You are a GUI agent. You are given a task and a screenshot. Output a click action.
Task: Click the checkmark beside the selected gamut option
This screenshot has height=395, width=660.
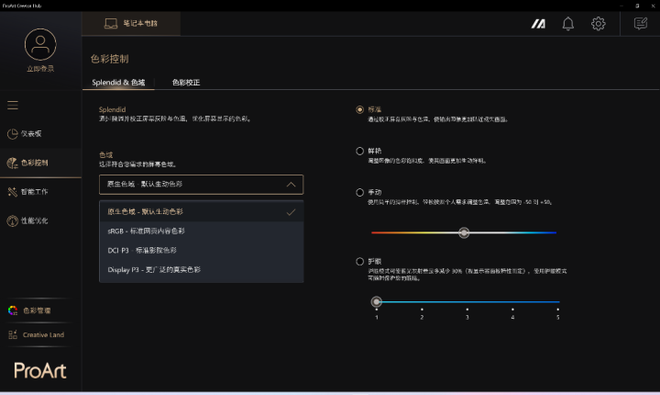291,212
